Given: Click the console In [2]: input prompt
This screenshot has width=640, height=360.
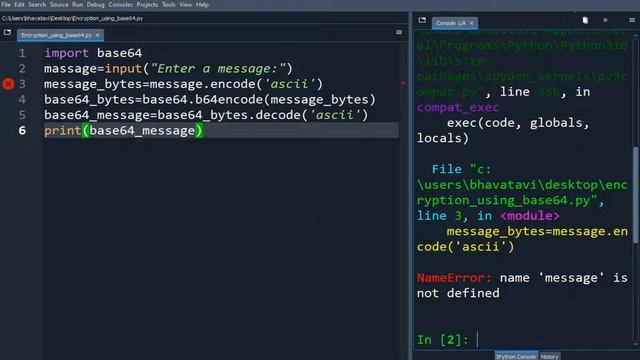Looking at the screenshot, I should tap(443, 340).
